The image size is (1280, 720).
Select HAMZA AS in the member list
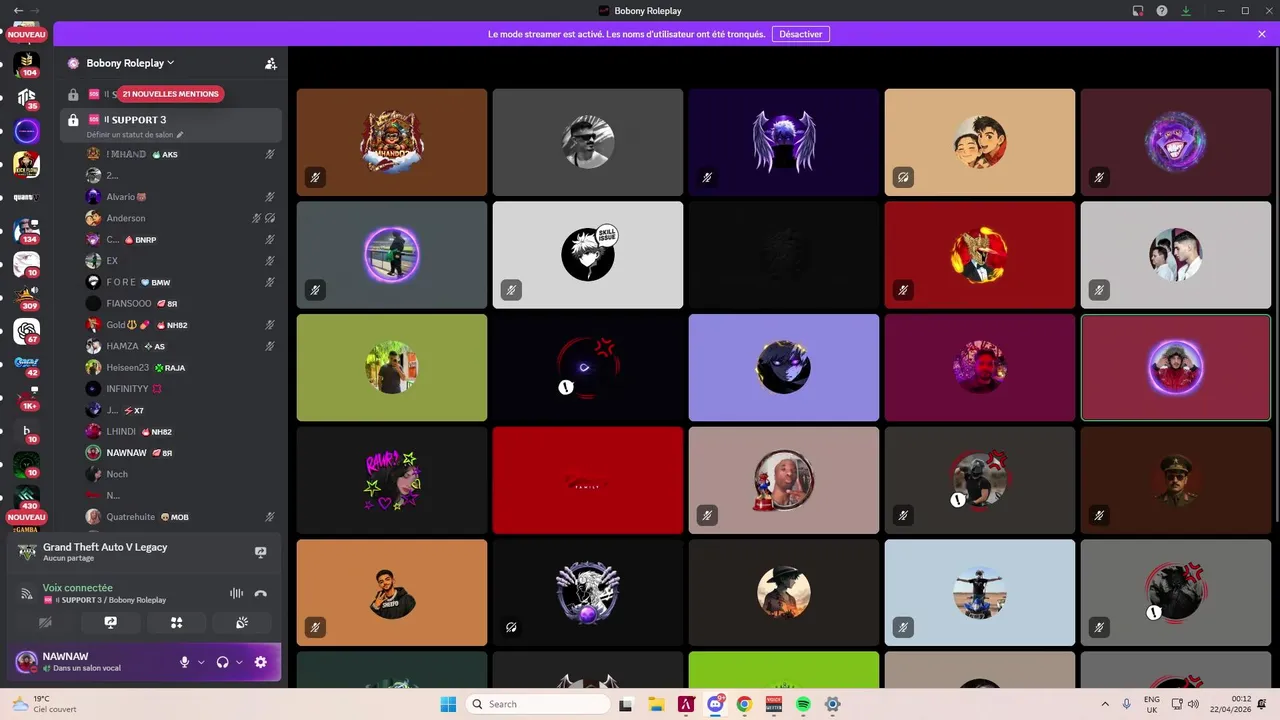click(180, 346)
